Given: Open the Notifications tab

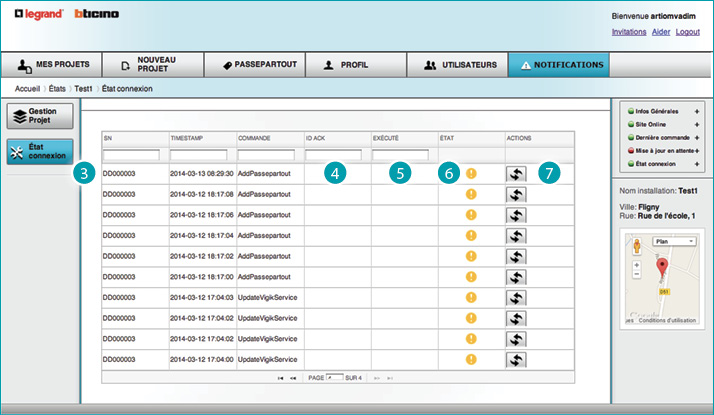Looking at the screenshot, I should (x=558, y=65).
